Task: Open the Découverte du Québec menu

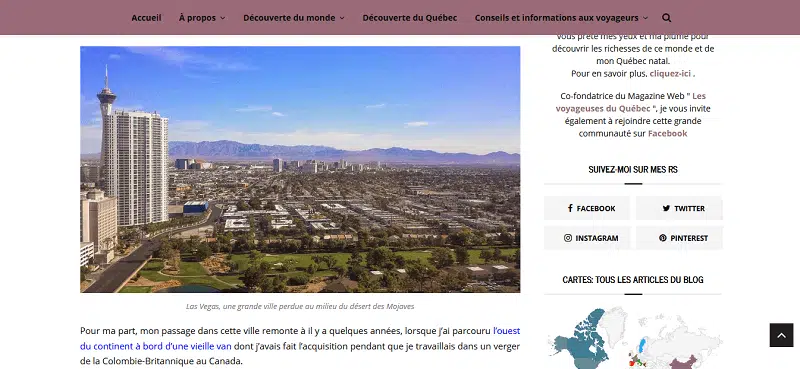Action: (x=410, y=18)
